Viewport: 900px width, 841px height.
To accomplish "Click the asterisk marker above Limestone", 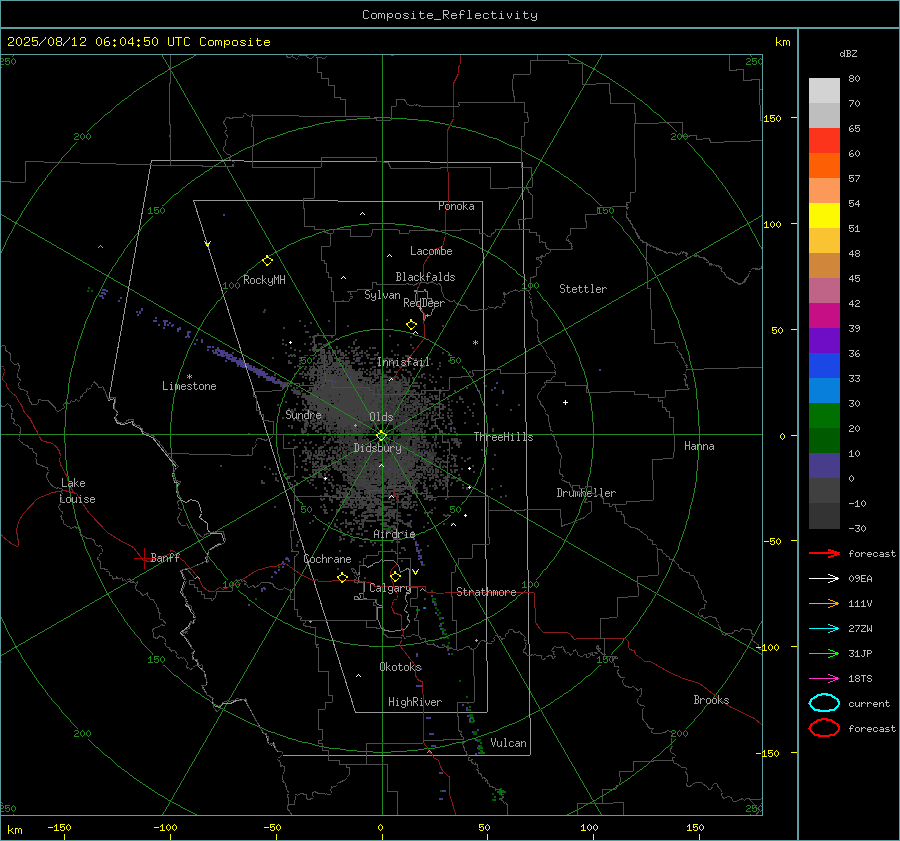I will (x=189, y=377).
